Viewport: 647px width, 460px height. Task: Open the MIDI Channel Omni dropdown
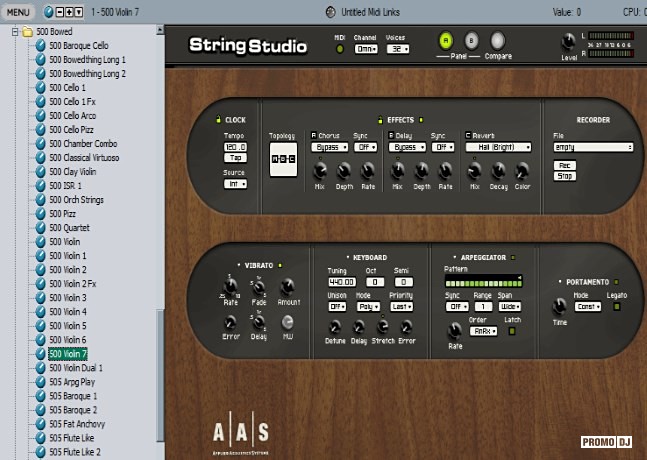pyautogui.click(x=365, y=48)
